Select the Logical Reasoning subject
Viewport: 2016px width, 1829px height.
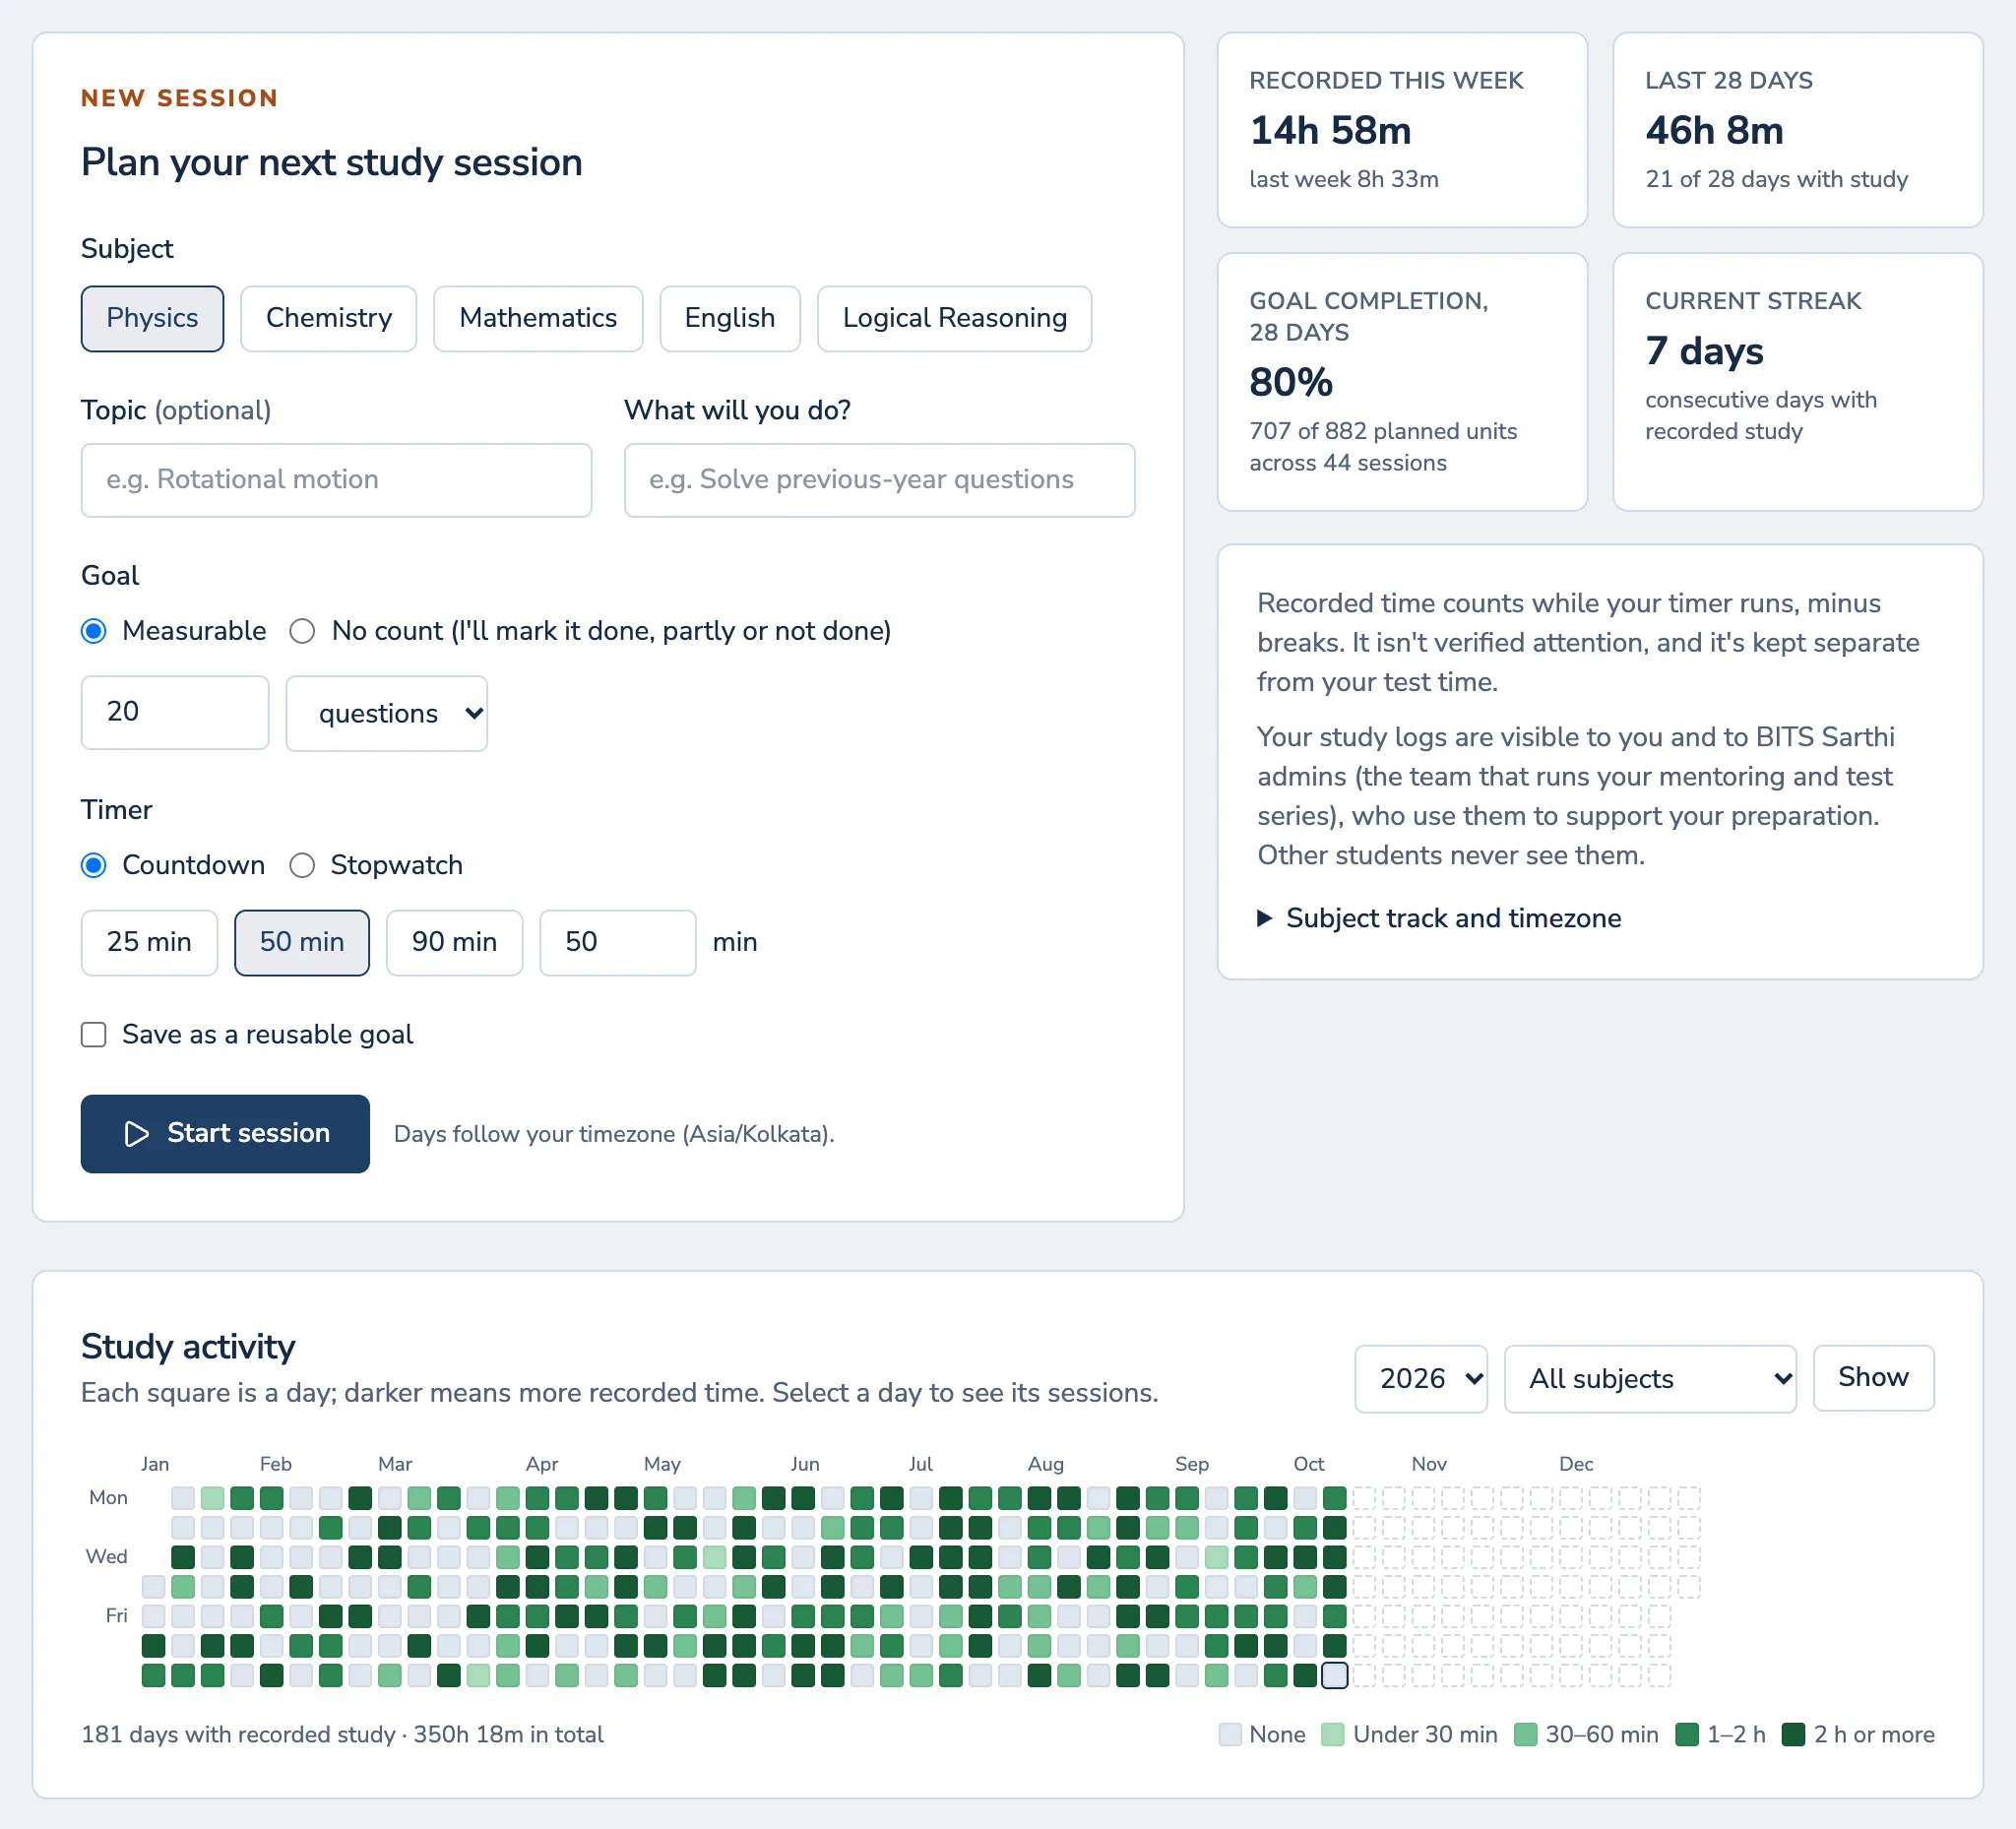pos(954,318)
